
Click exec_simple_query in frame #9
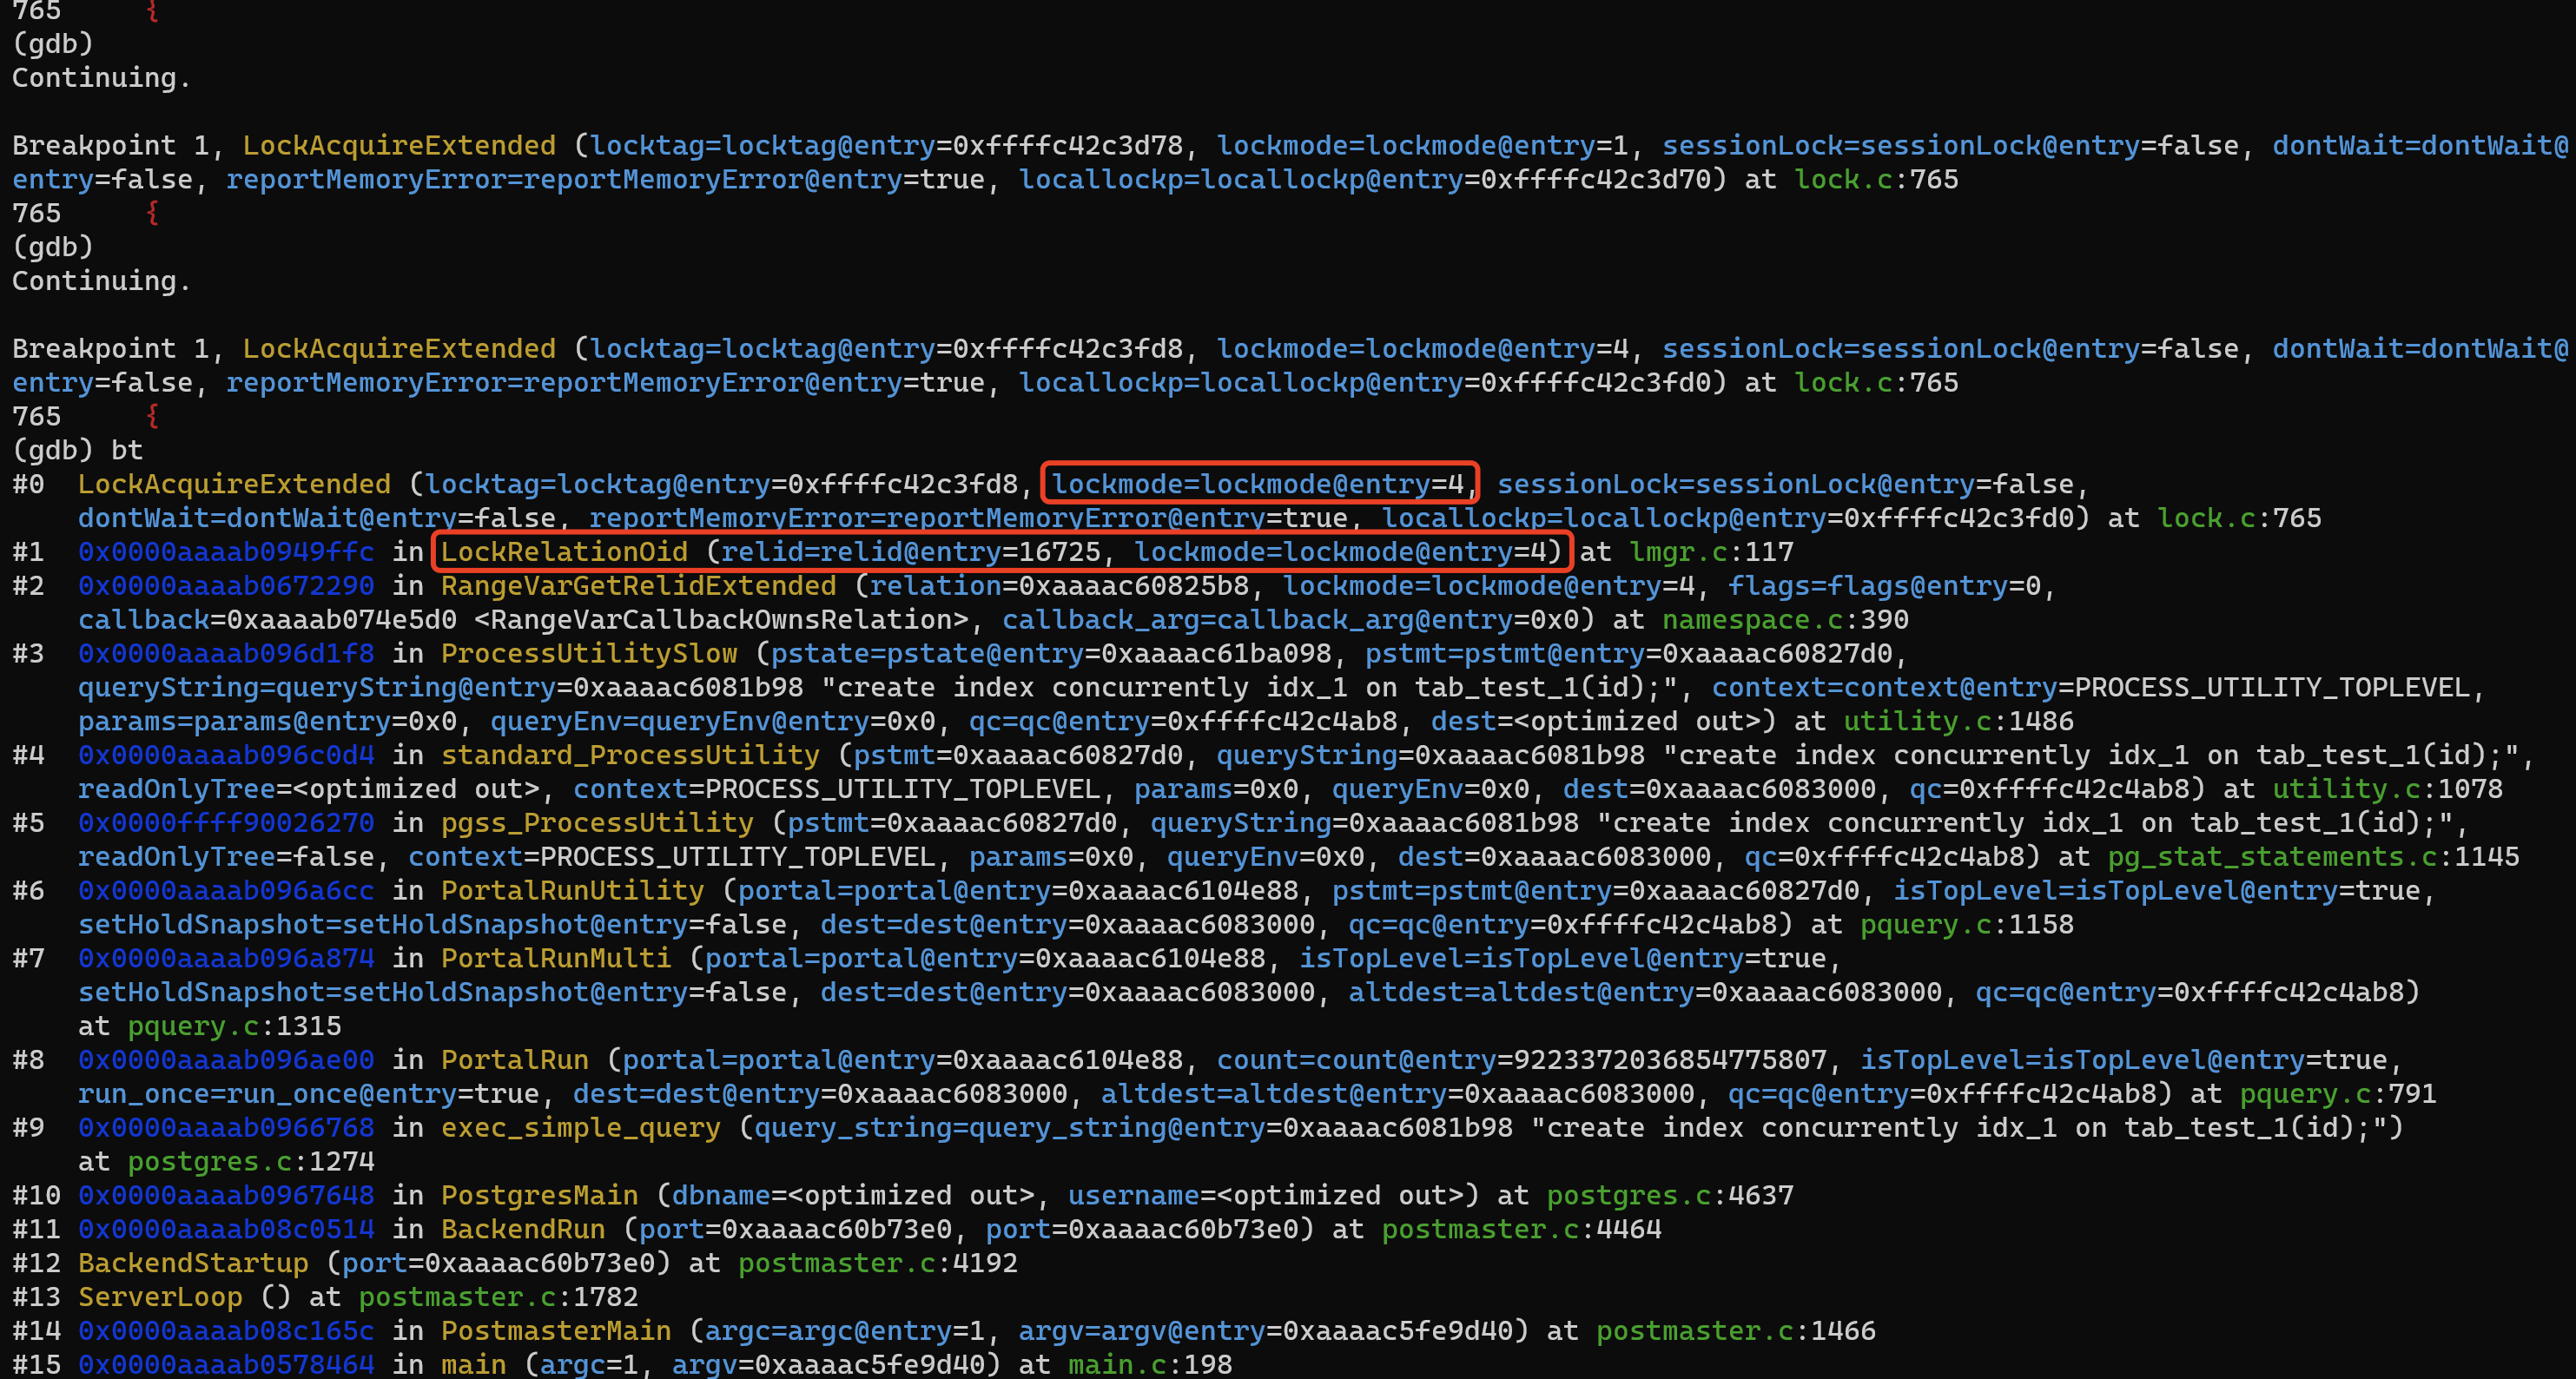(x=580, y=1128)
